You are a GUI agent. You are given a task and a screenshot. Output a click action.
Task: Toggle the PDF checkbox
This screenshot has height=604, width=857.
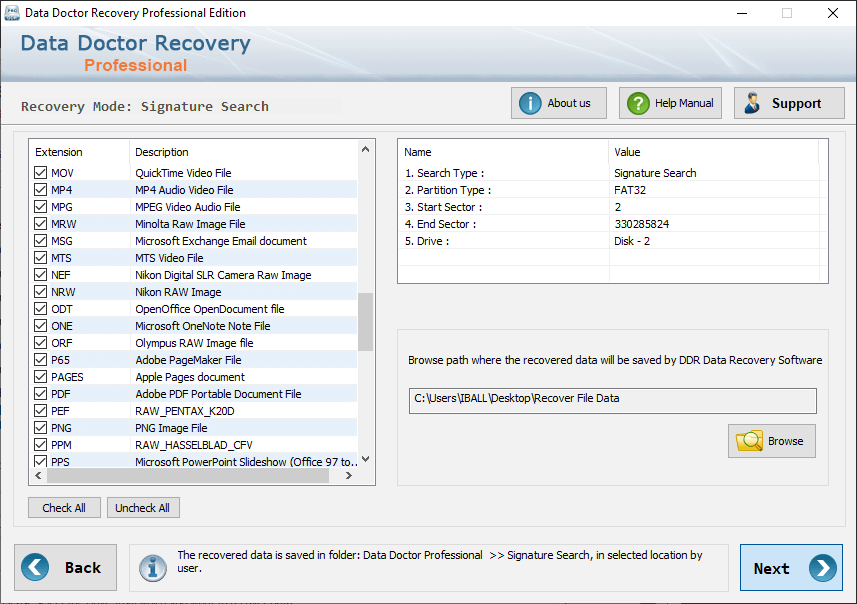click(x=40, y=394)
